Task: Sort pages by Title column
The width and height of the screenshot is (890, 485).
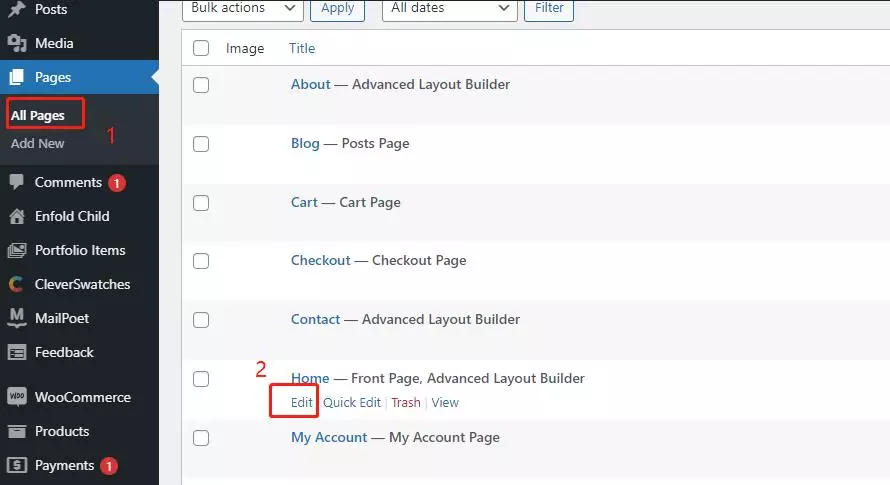Action: (302, 48)
